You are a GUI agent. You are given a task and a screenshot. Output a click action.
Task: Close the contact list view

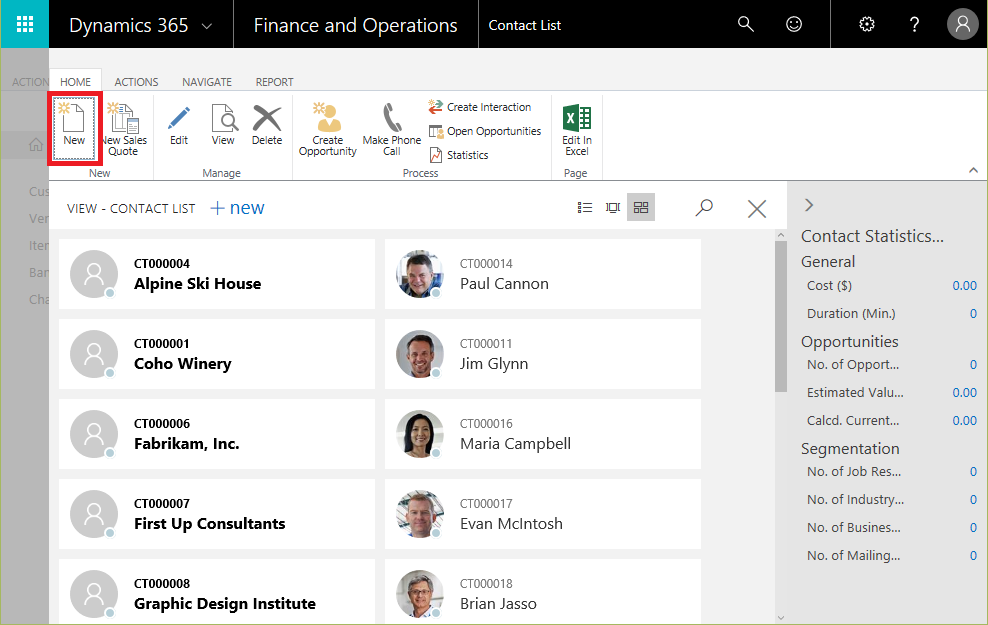(757, 209)
